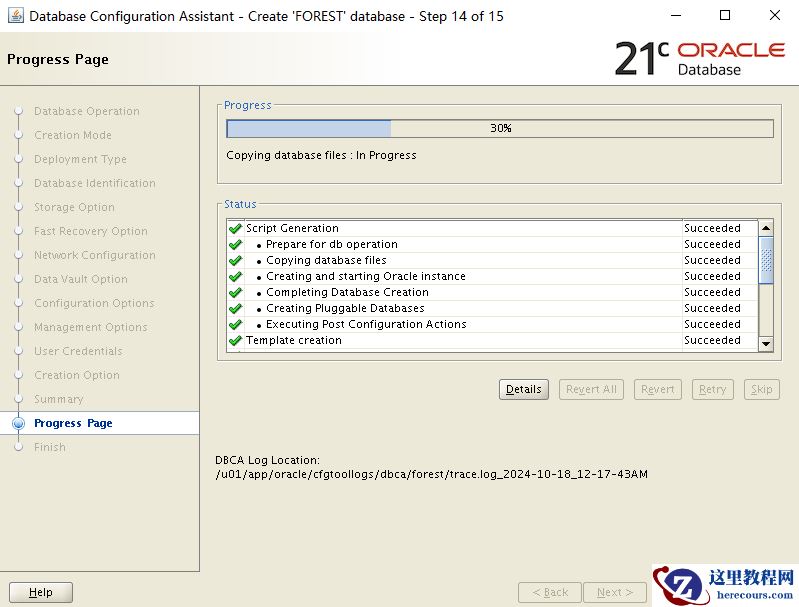Image resolution: width=799 pixels, height=607 pixels.
Task: Click Succeeded status of Script Generation
Action: click(712, 228)
